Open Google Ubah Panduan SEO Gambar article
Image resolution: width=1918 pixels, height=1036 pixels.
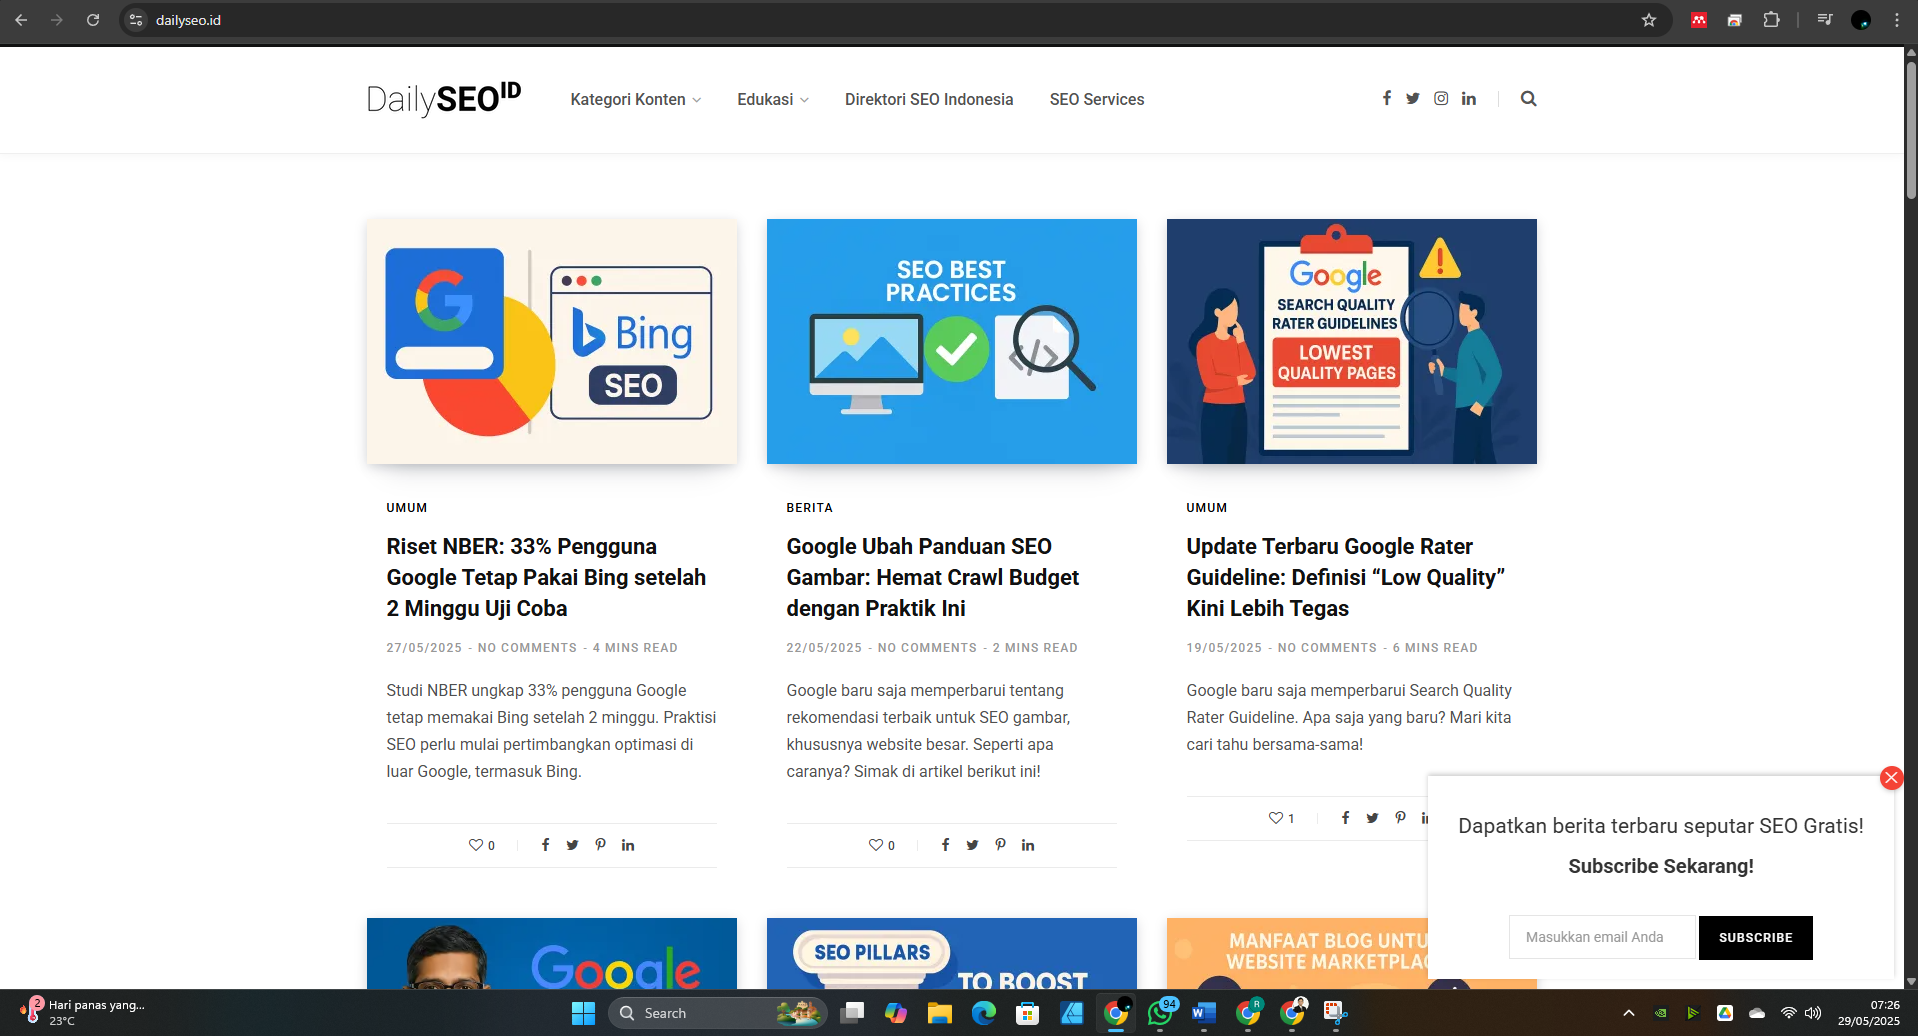click(933, 577)
